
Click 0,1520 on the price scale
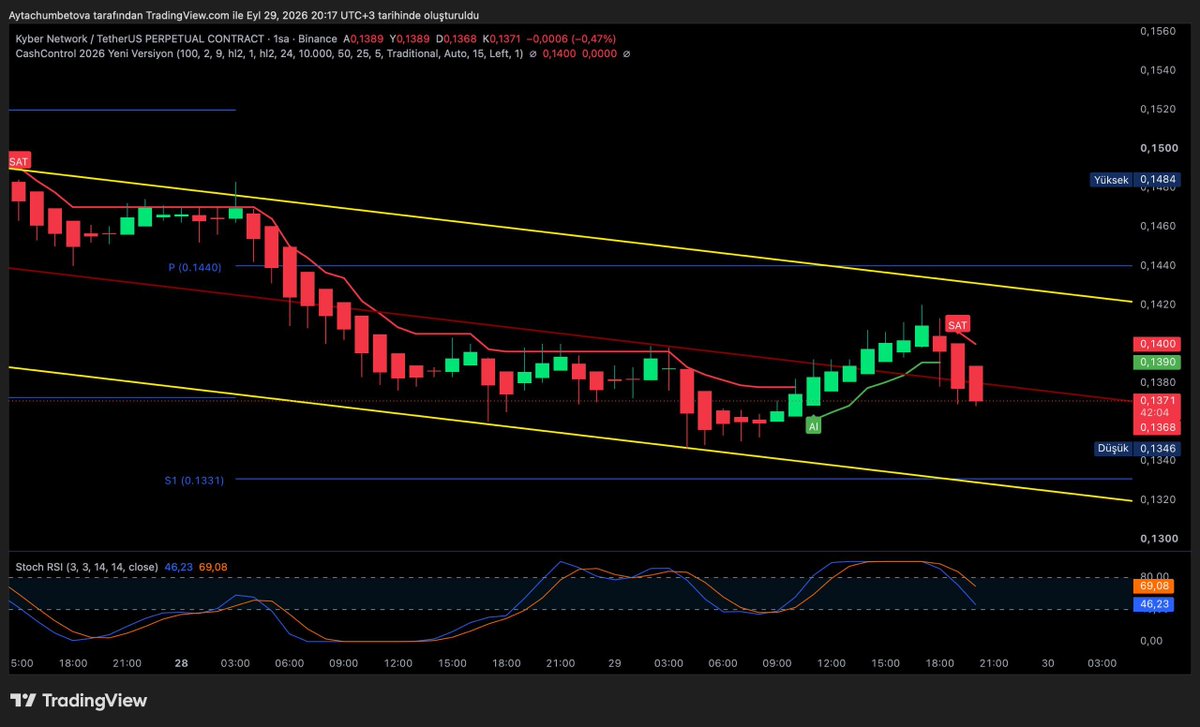[x=1158, y=110]
